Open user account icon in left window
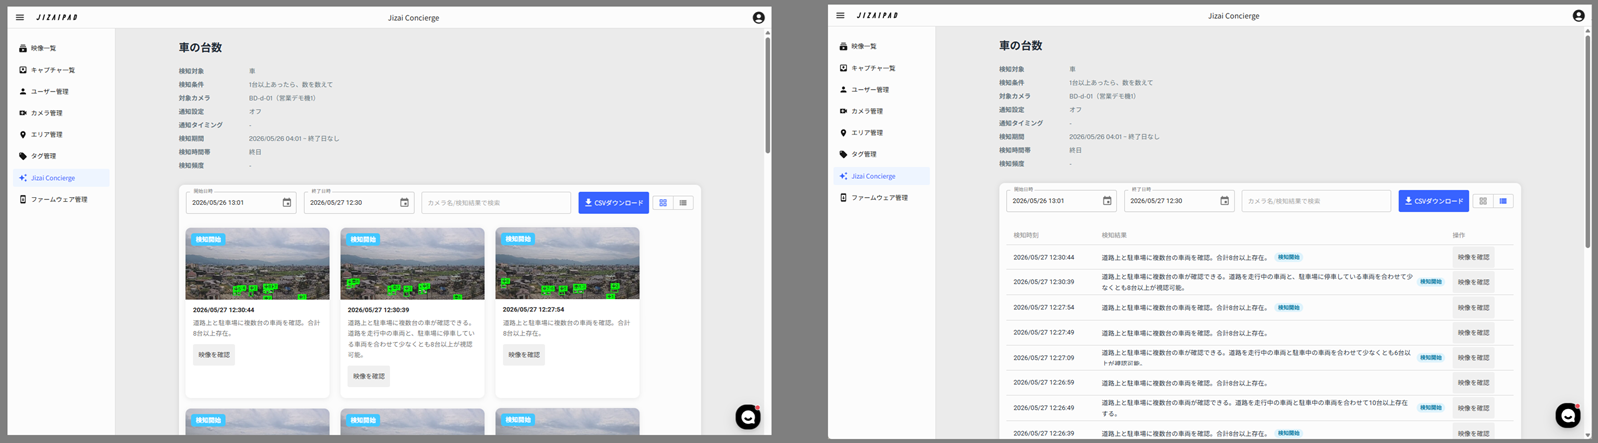This screenshot has height=443, width=1598. coord(758,17)
